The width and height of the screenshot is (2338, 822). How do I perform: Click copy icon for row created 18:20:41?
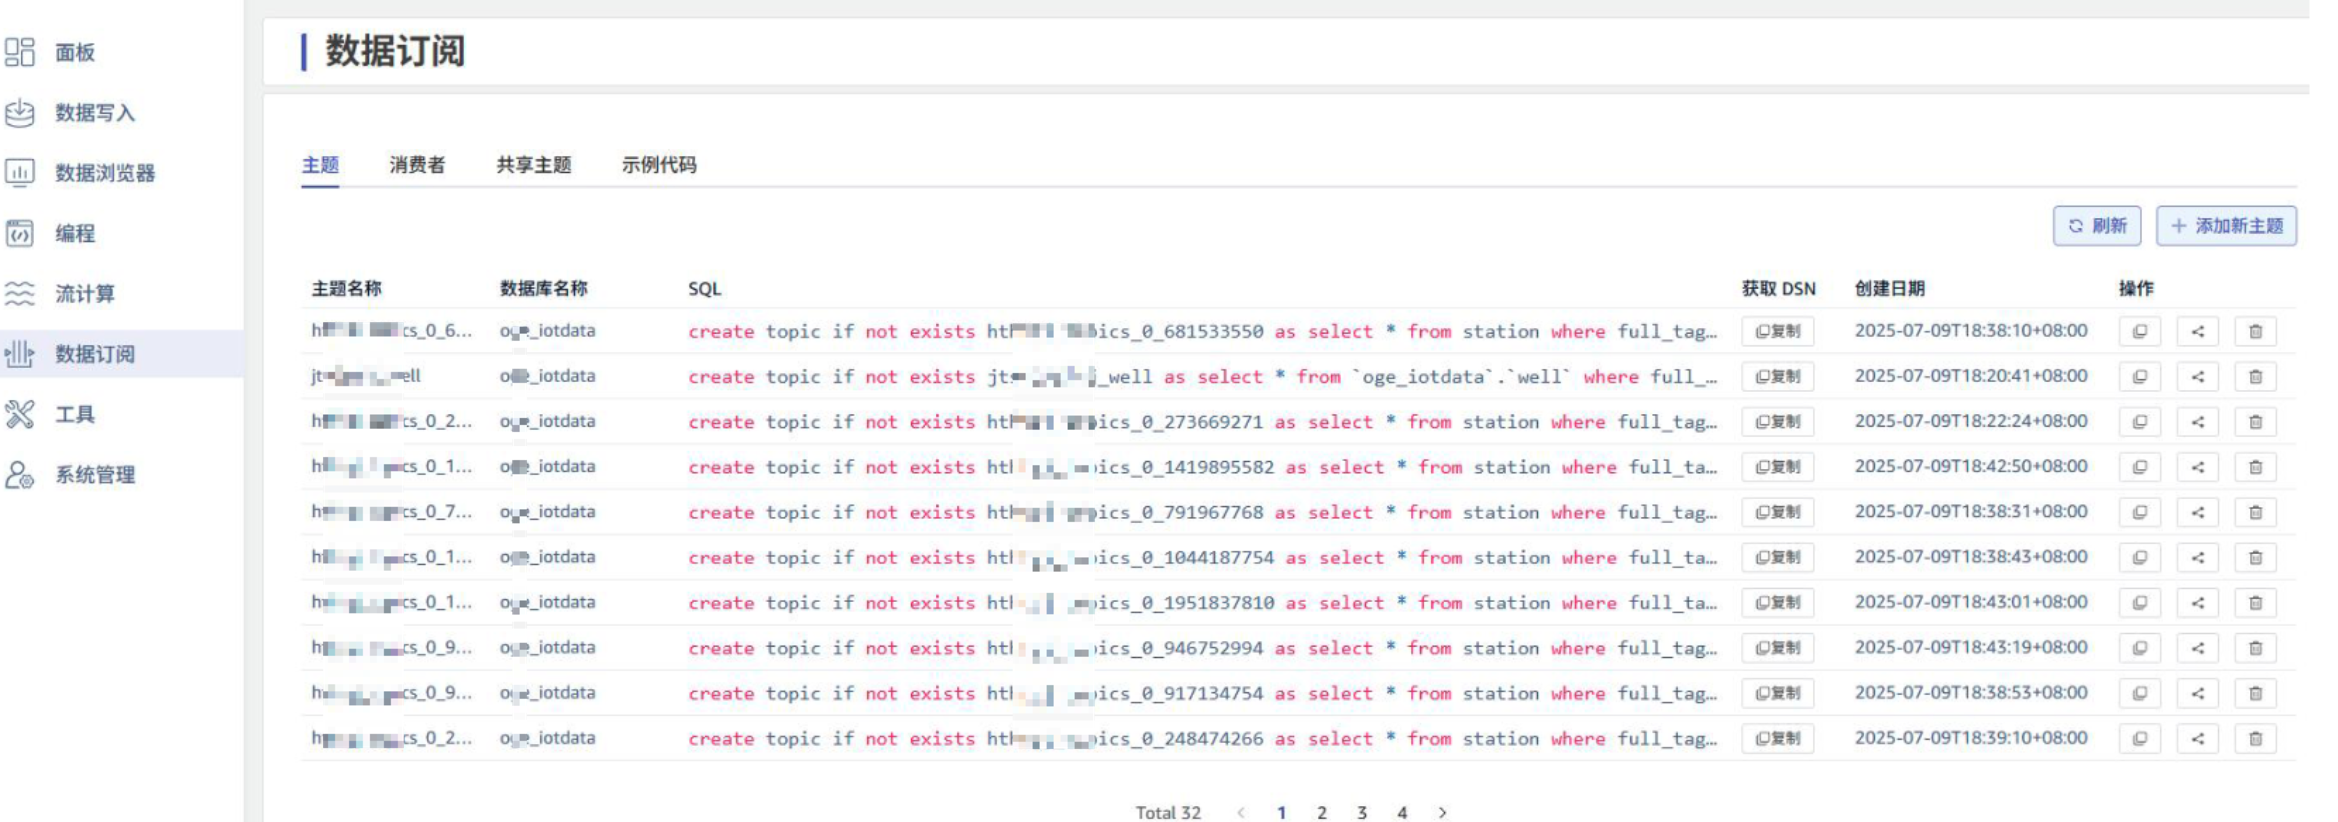[2140, 377]
